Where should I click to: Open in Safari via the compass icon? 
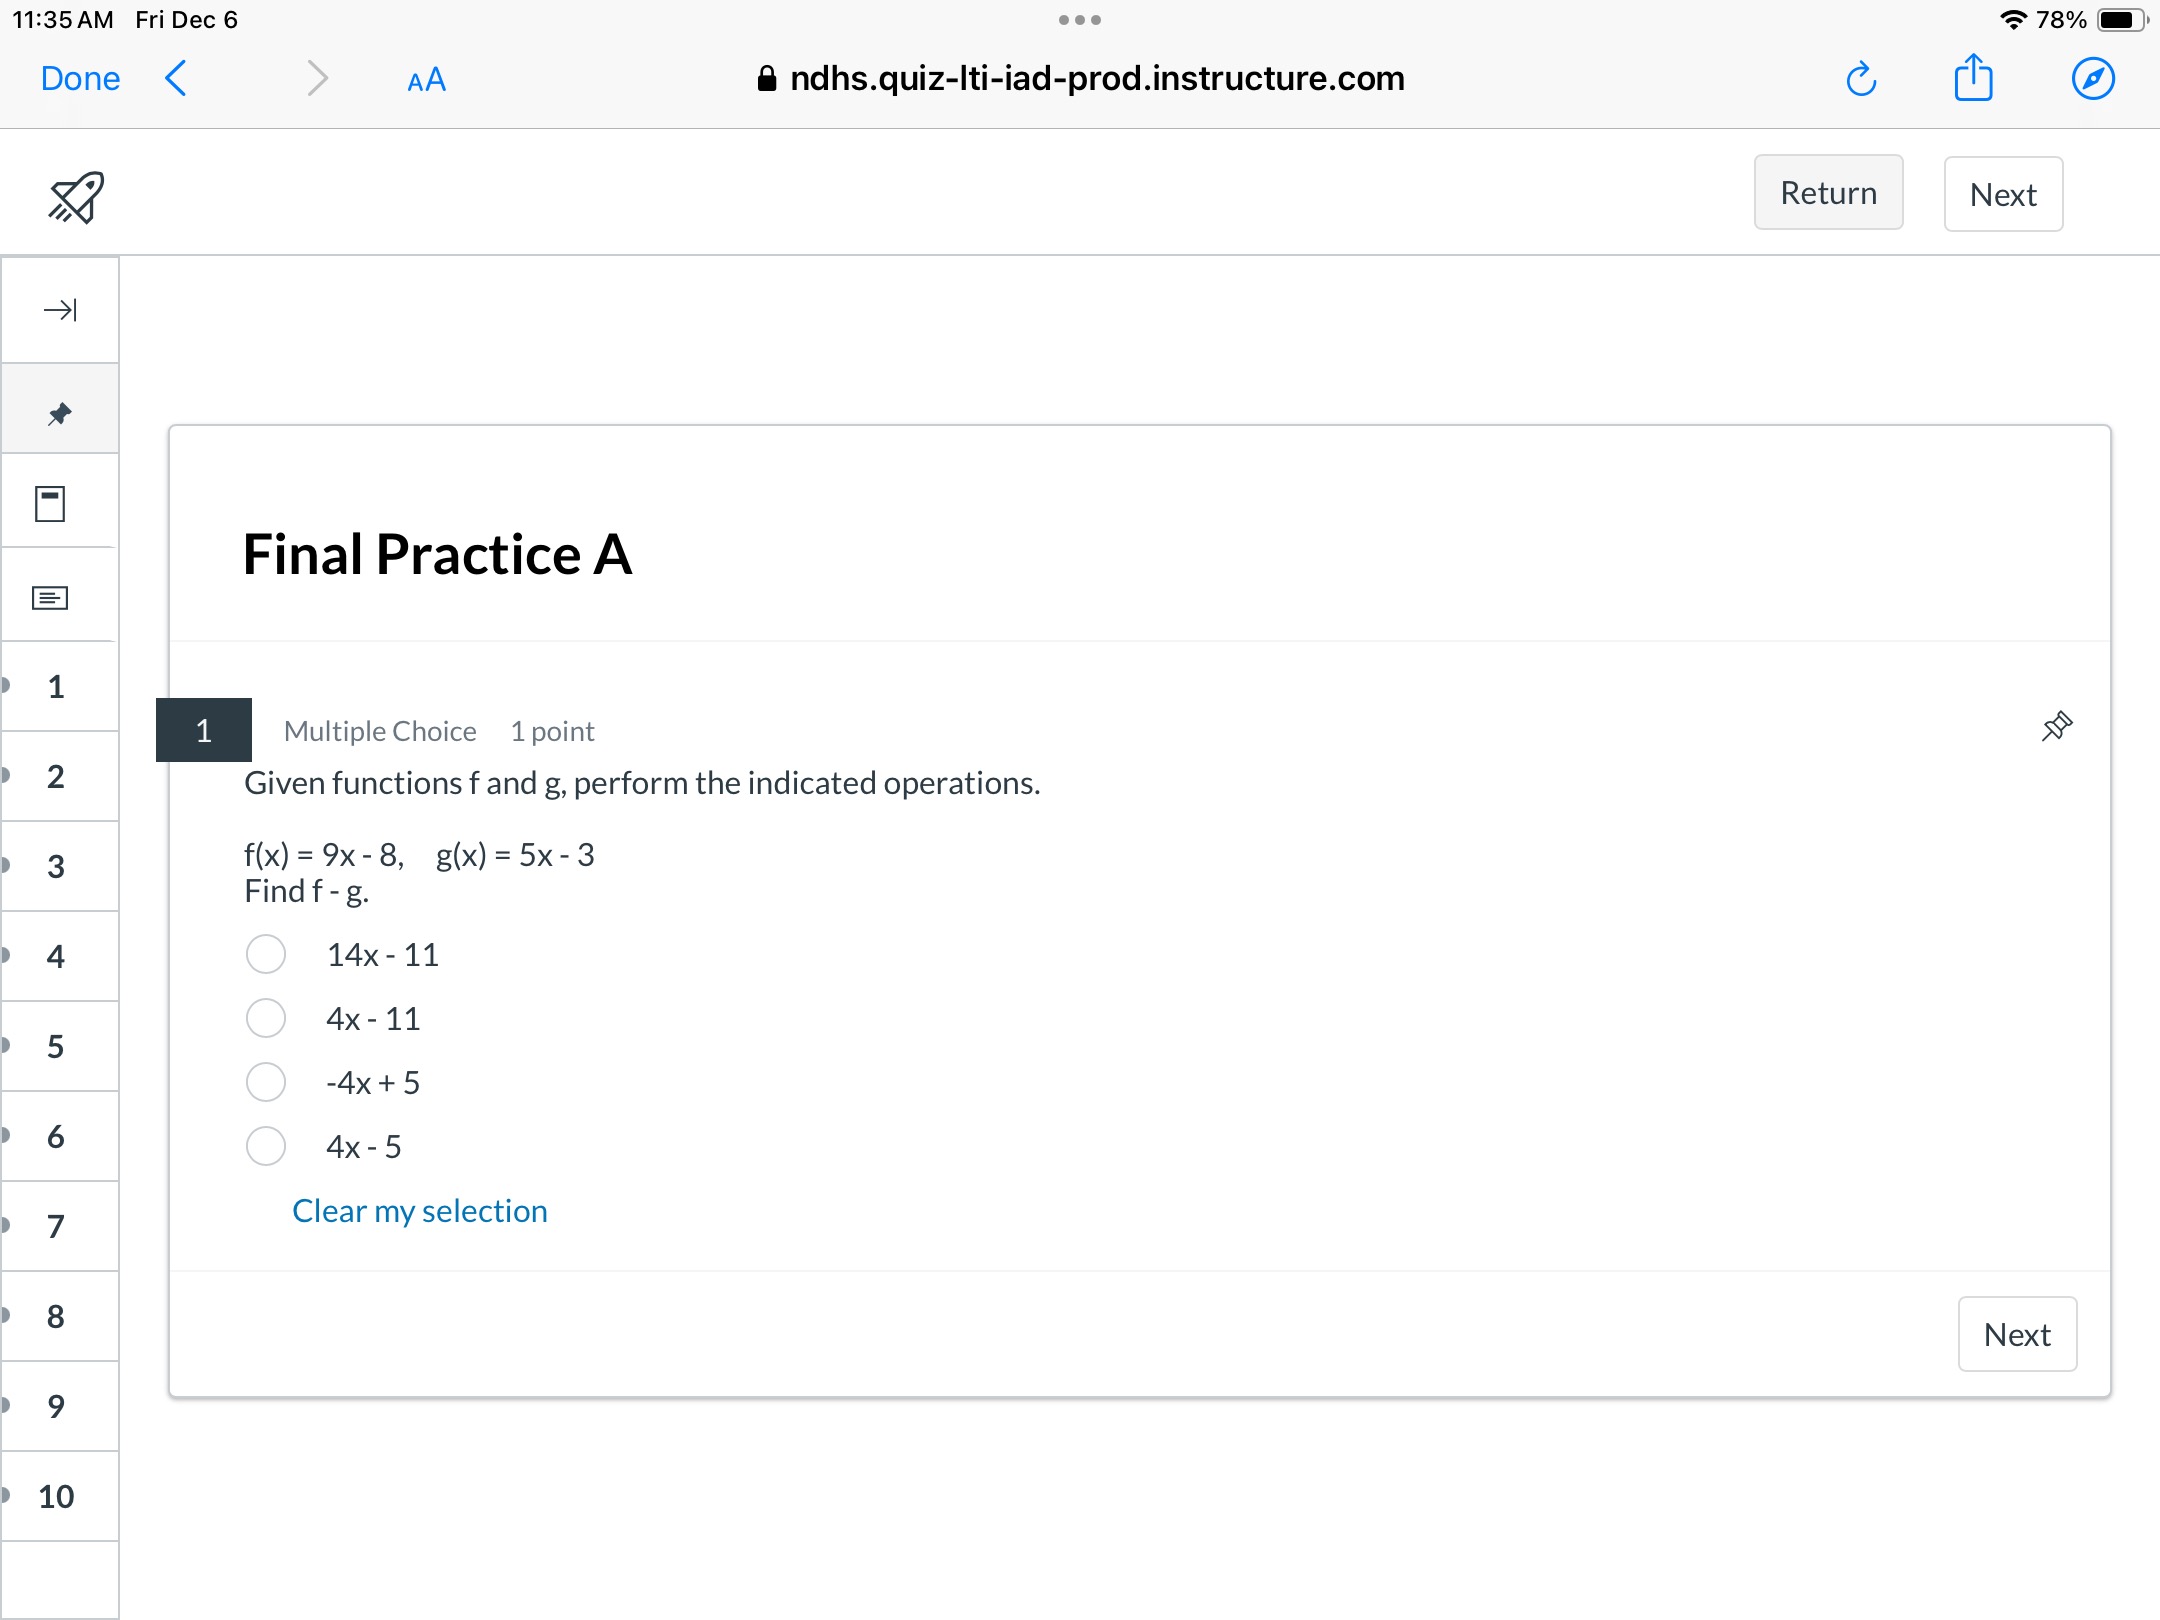(x=2093, y=78)
